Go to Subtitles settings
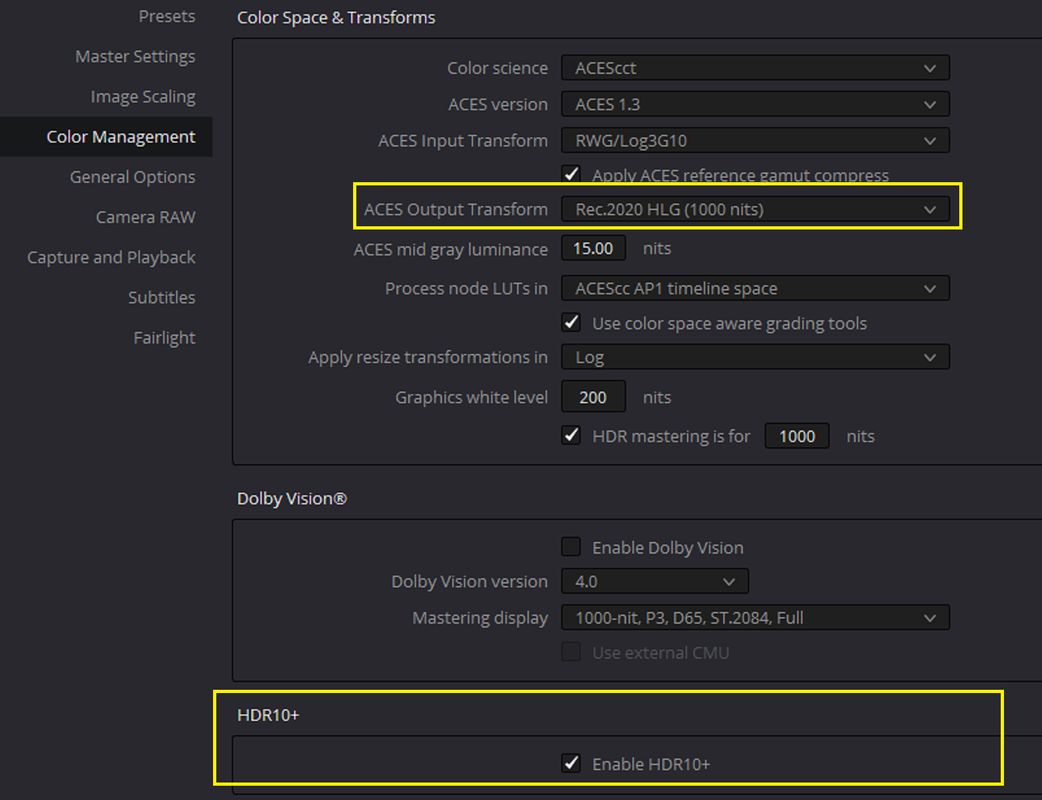This screenshot has width=1042, height=800. pos(161,297)
